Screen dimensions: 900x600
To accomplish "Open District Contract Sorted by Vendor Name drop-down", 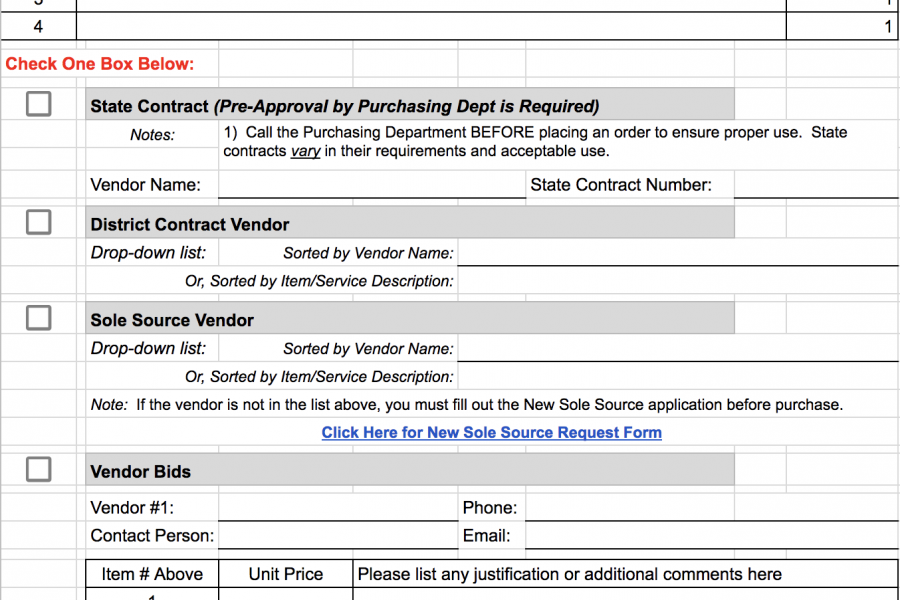I will [678, 253].
